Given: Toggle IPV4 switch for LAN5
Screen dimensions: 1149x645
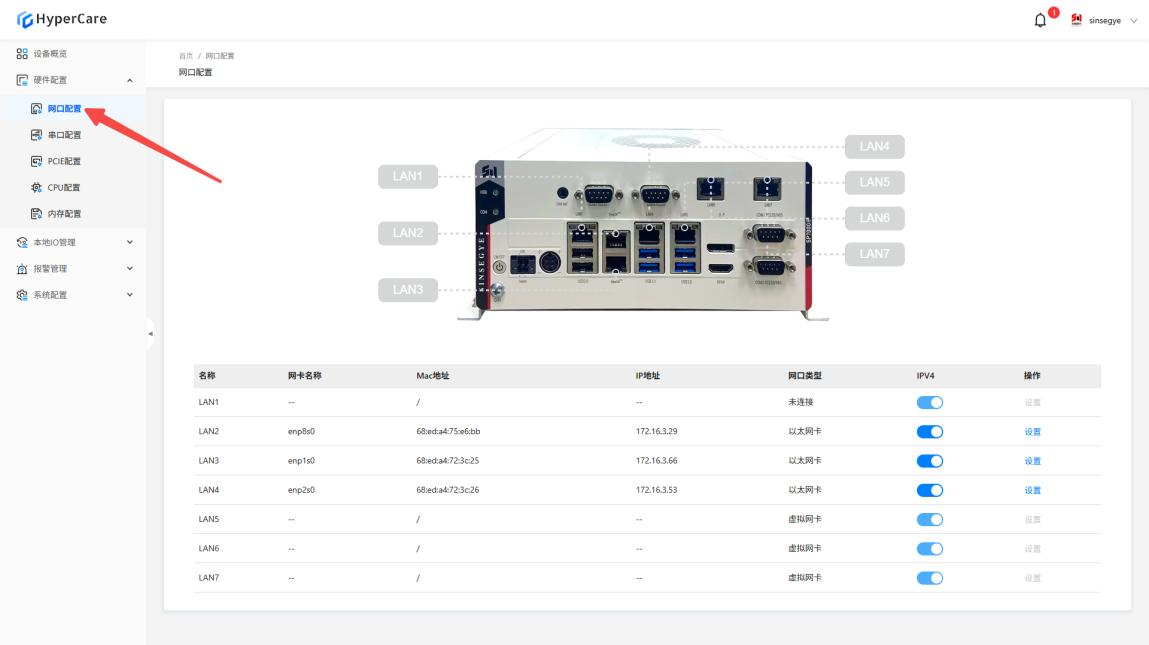Looking at the screenshot, I should (929, 520).
